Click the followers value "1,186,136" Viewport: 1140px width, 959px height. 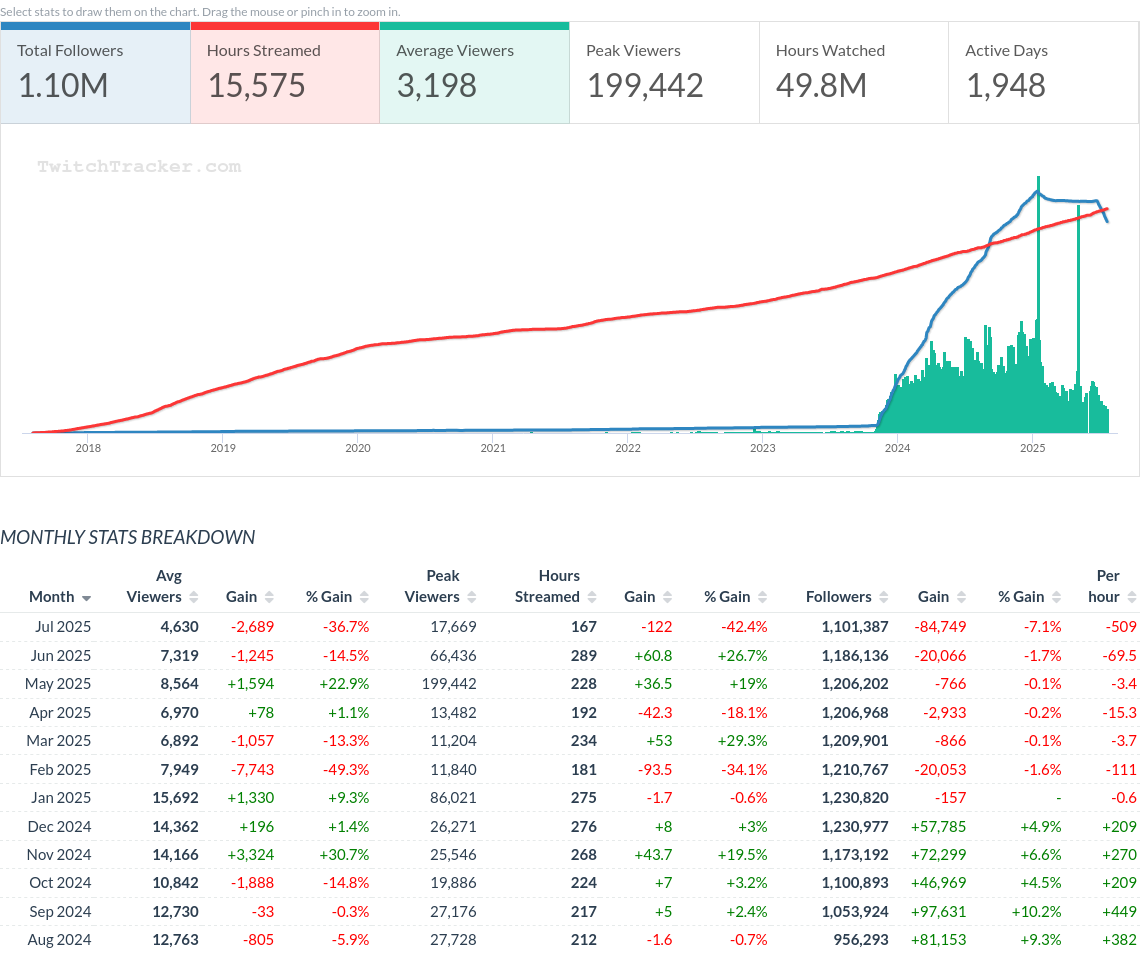coord(855,656)
